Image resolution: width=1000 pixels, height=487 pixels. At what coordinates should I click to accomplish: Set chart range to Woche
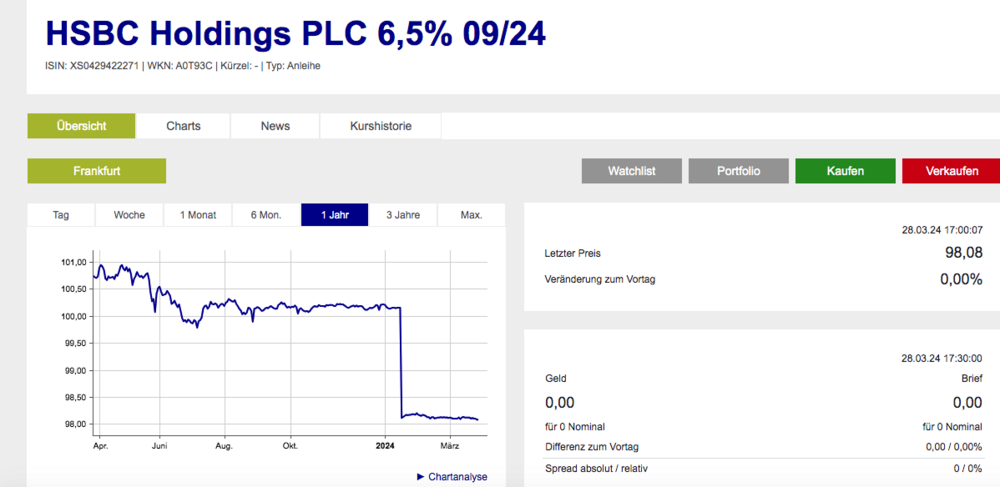(x=129, y=215)
